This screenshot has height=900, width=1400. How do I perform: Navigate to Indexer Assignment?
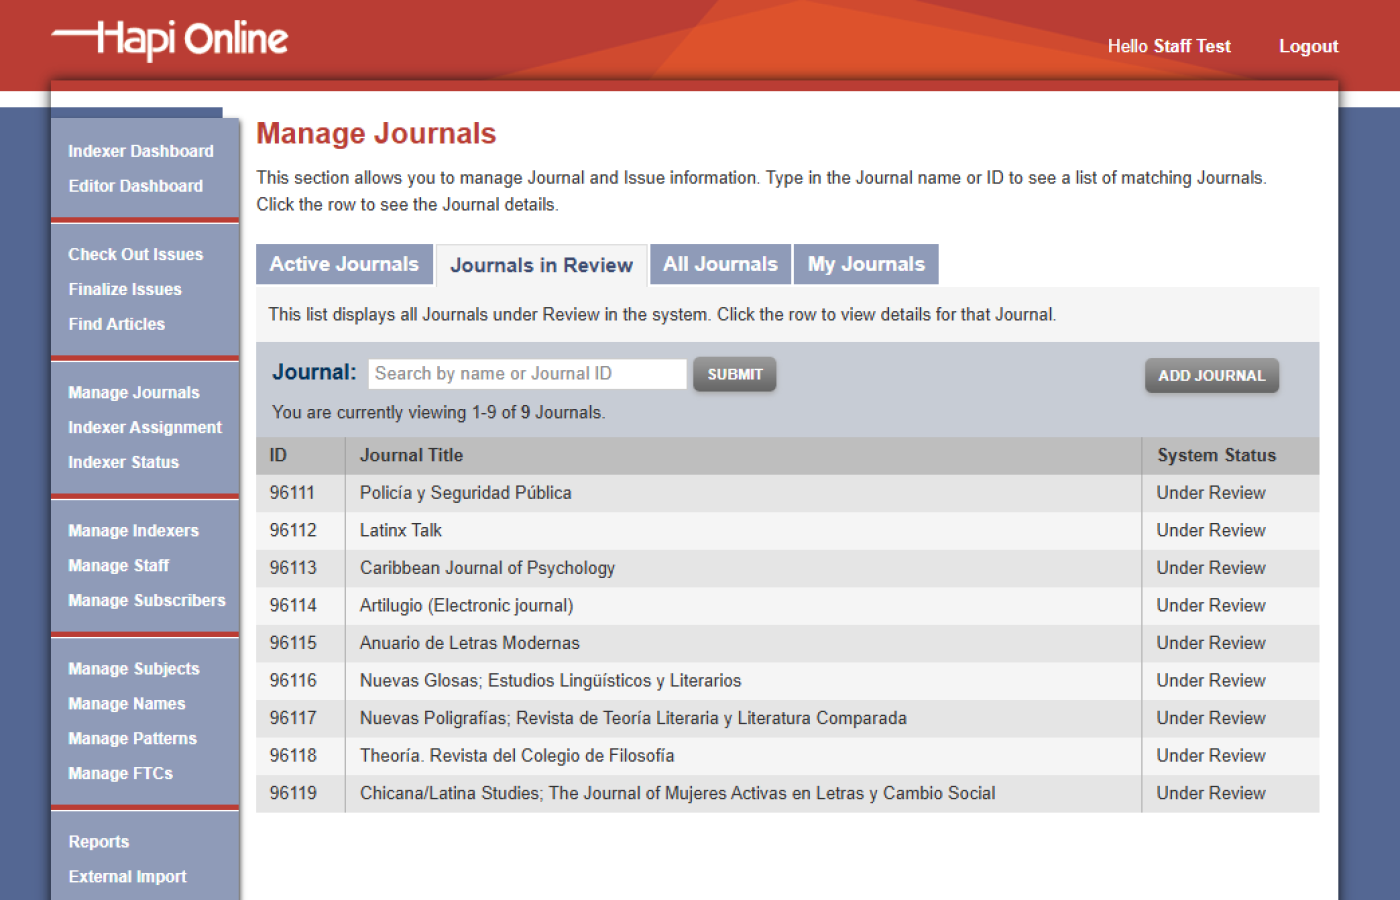click(144, 427)
